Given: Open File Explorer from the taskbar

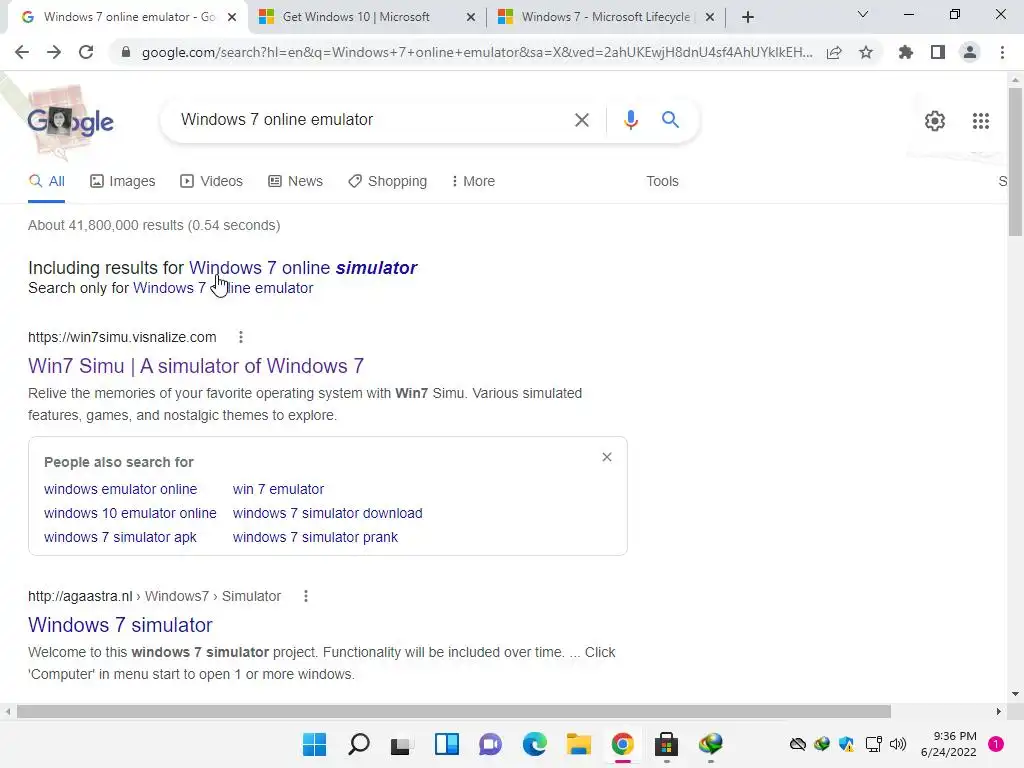Looking at the screenshot, I should click(579, 744).
